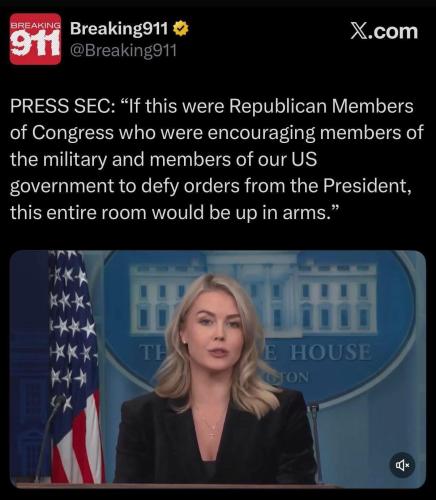Click the white 911 numerals in the logo
The image size is (436, 500).
point(35,42)
